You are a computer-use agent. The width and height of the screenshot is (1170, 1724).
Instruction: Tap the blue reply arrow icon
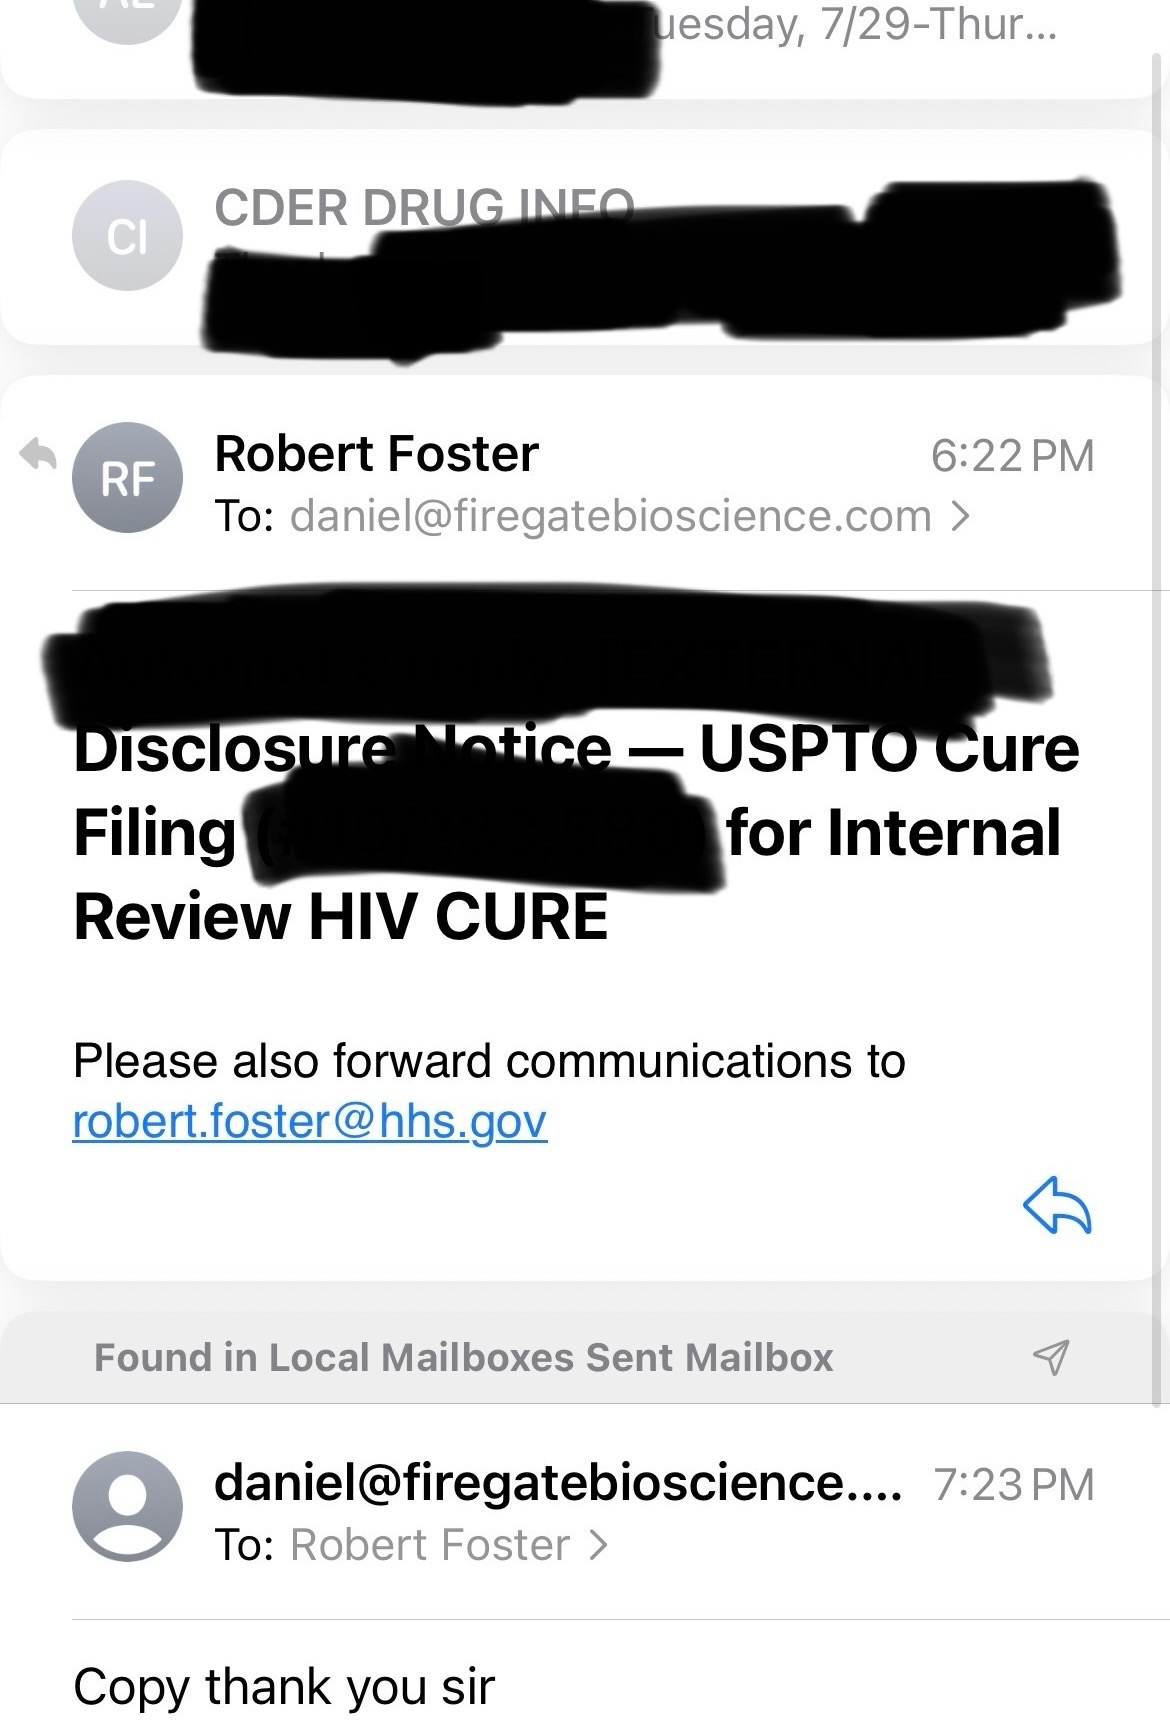click(x=1057, y=1205)
